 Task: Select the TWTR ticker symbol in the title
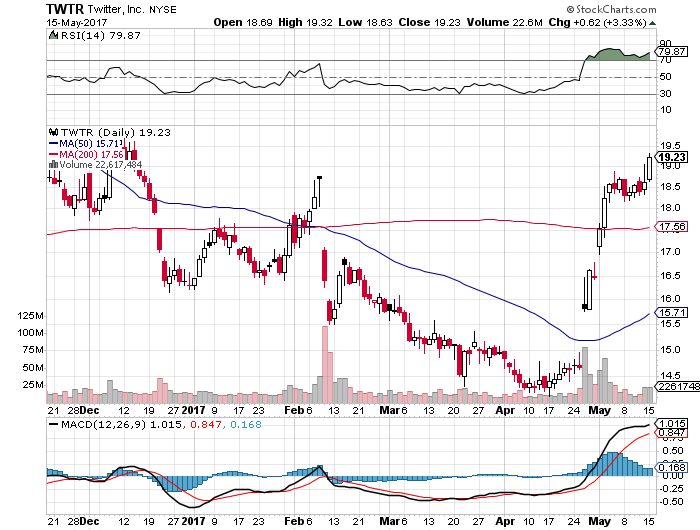tap(65, 9)
